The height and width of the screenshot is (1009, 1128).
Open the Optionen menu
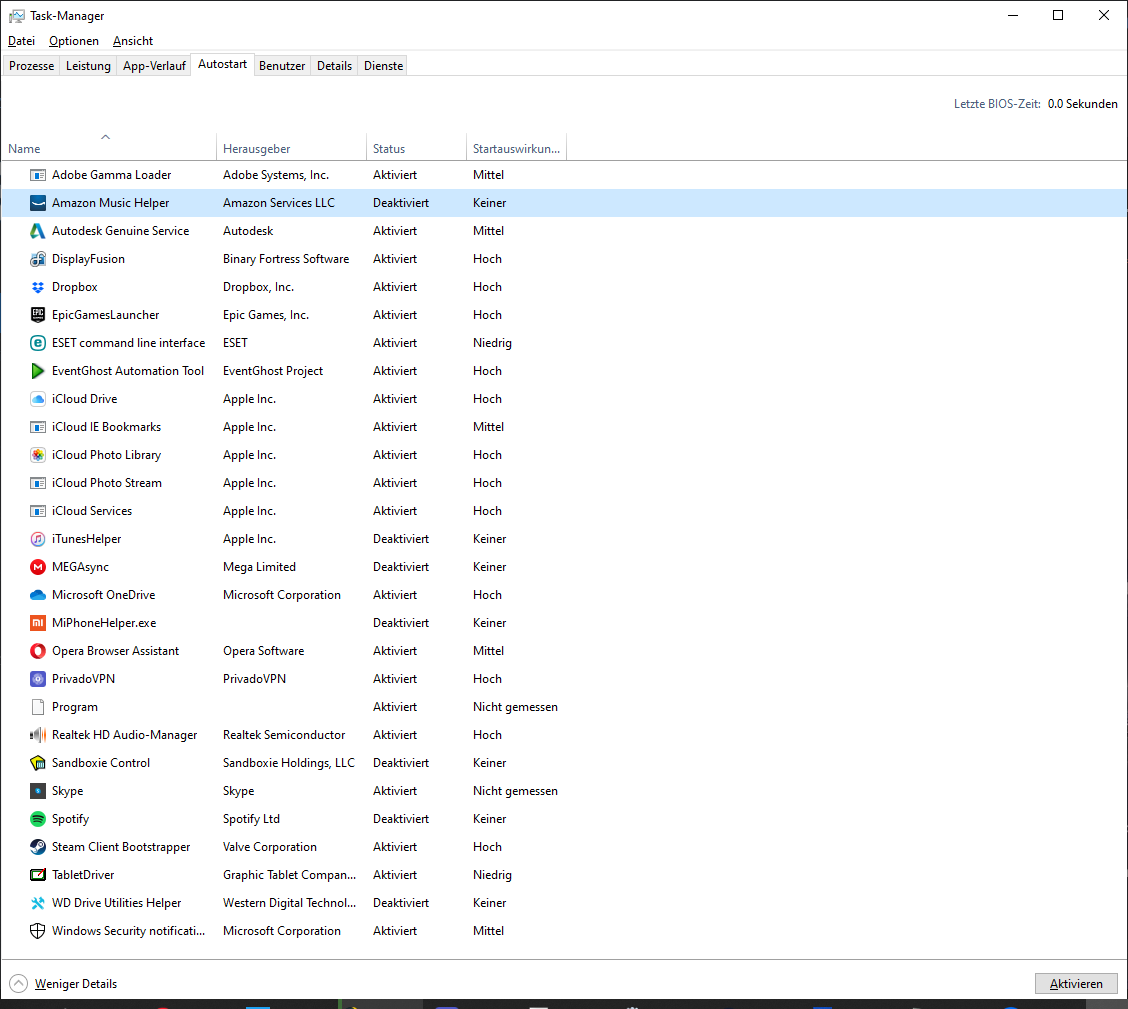[74, 41]
